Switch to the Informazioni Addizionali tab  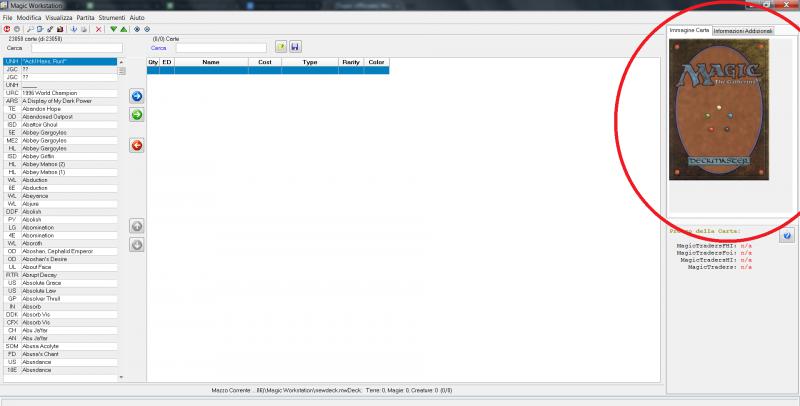click(743, 32)
